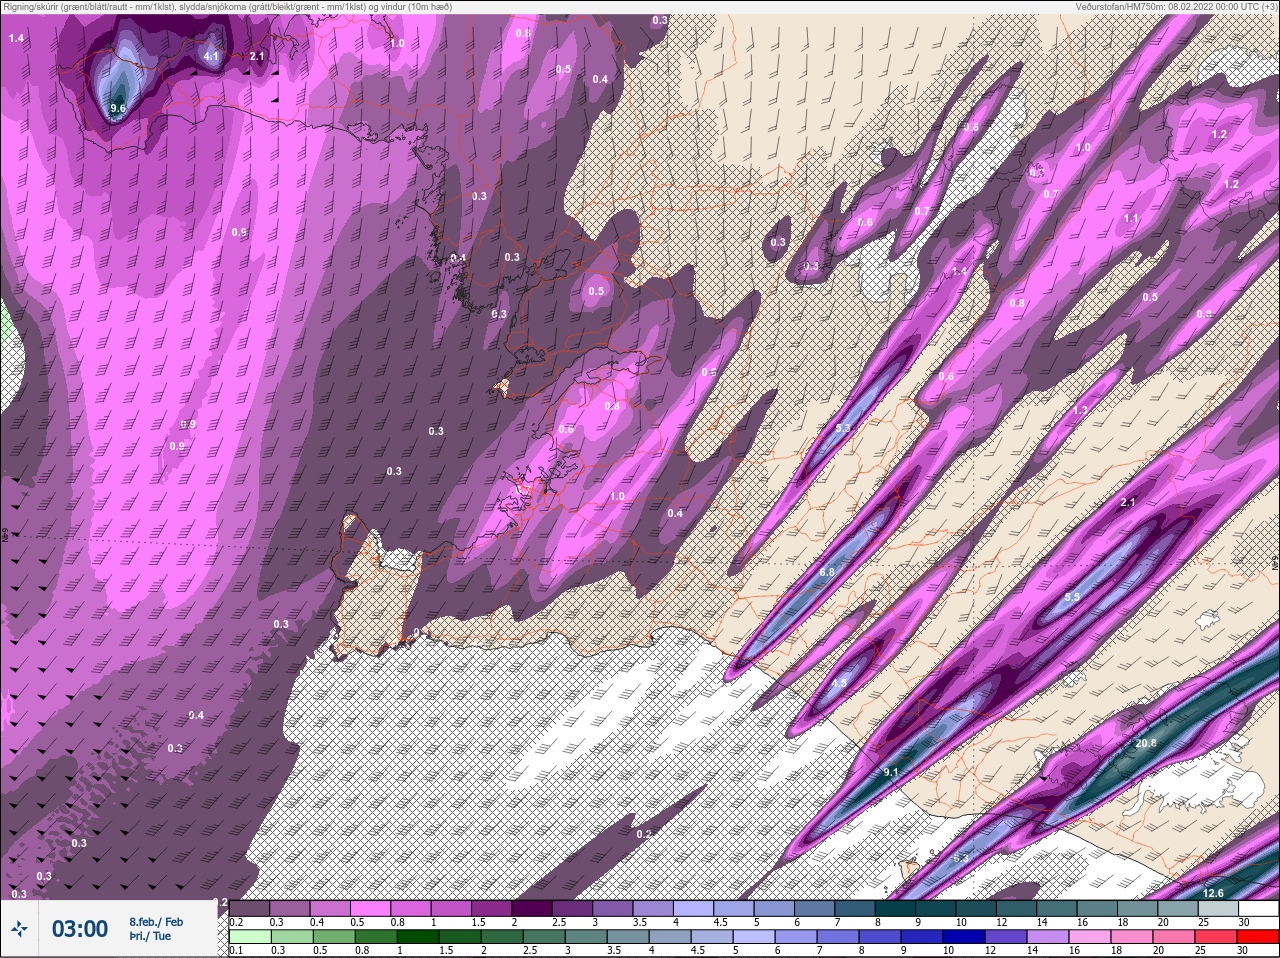Image resolution: width=1280 pixels, height=958 pixels.
Task: Click the 4.5 precipitation value label
Action: click(840, 683)
